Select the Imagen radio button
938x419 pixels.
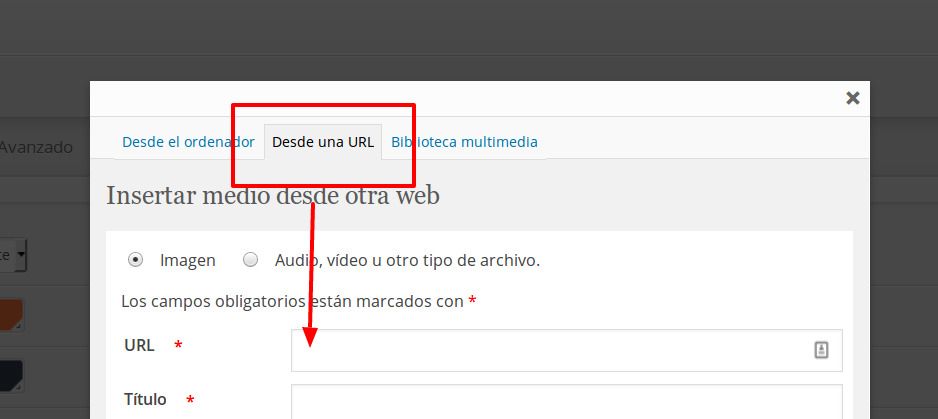(136, 260)
